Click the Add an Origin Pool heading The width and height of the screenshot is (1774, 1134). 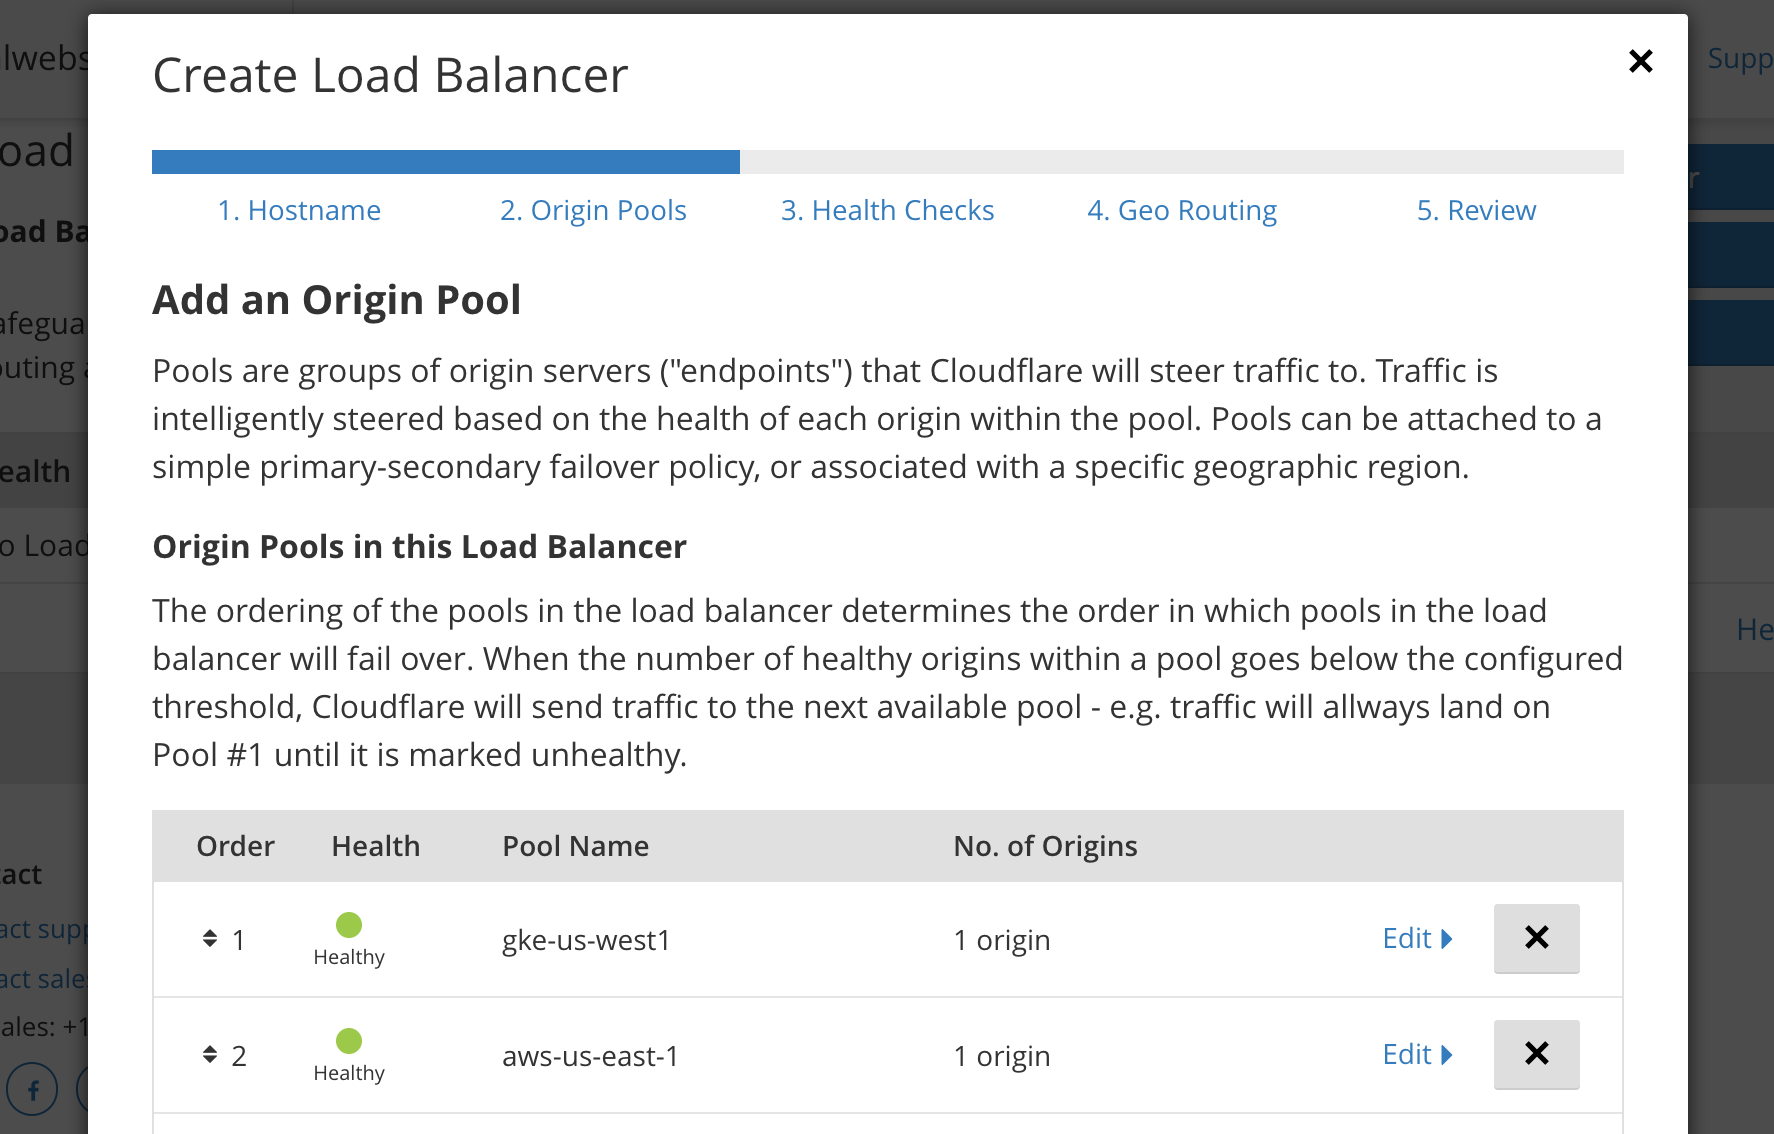tap(336, 300)
